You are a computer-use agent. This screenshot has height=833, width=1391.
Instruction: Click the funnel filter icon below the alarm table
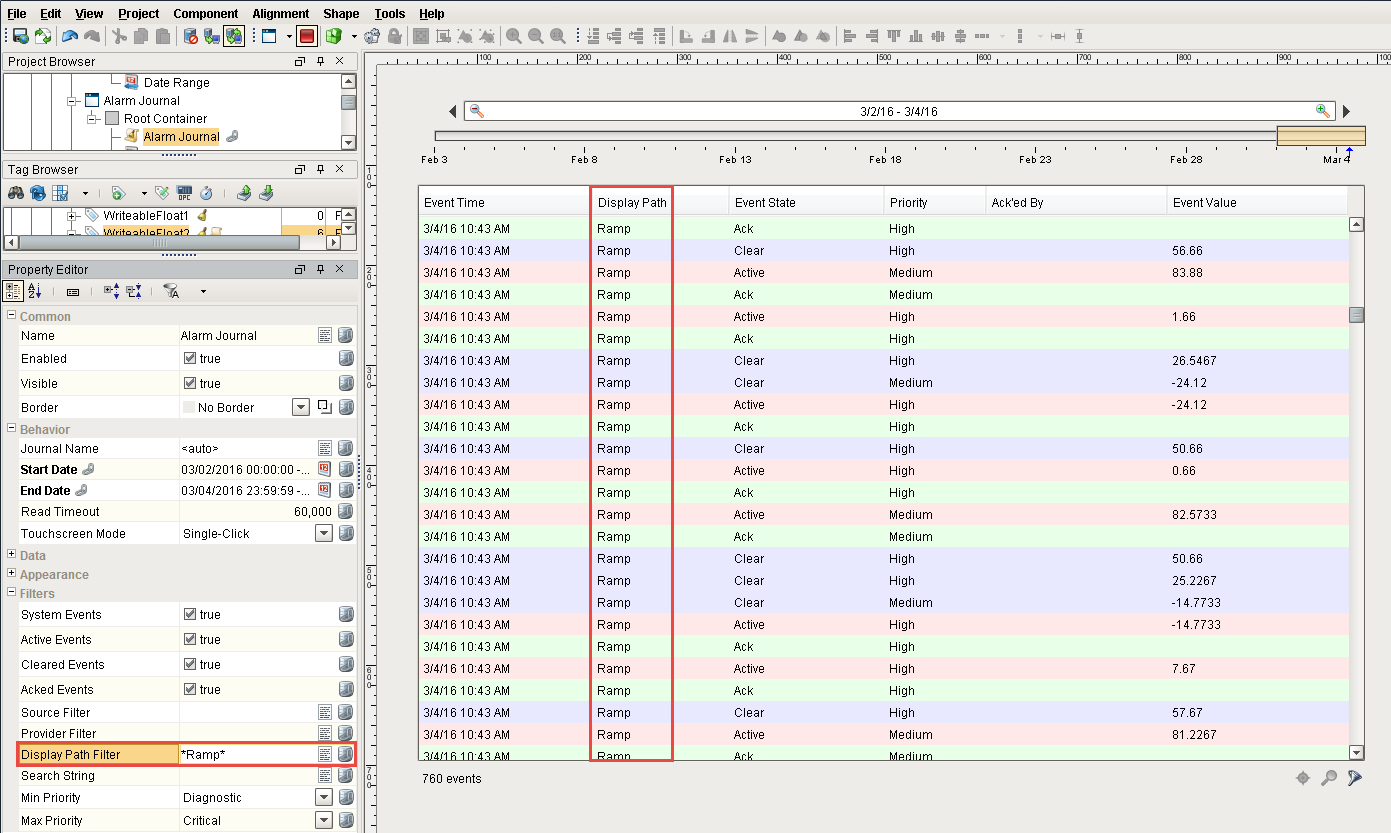(x=1354, y=777)
